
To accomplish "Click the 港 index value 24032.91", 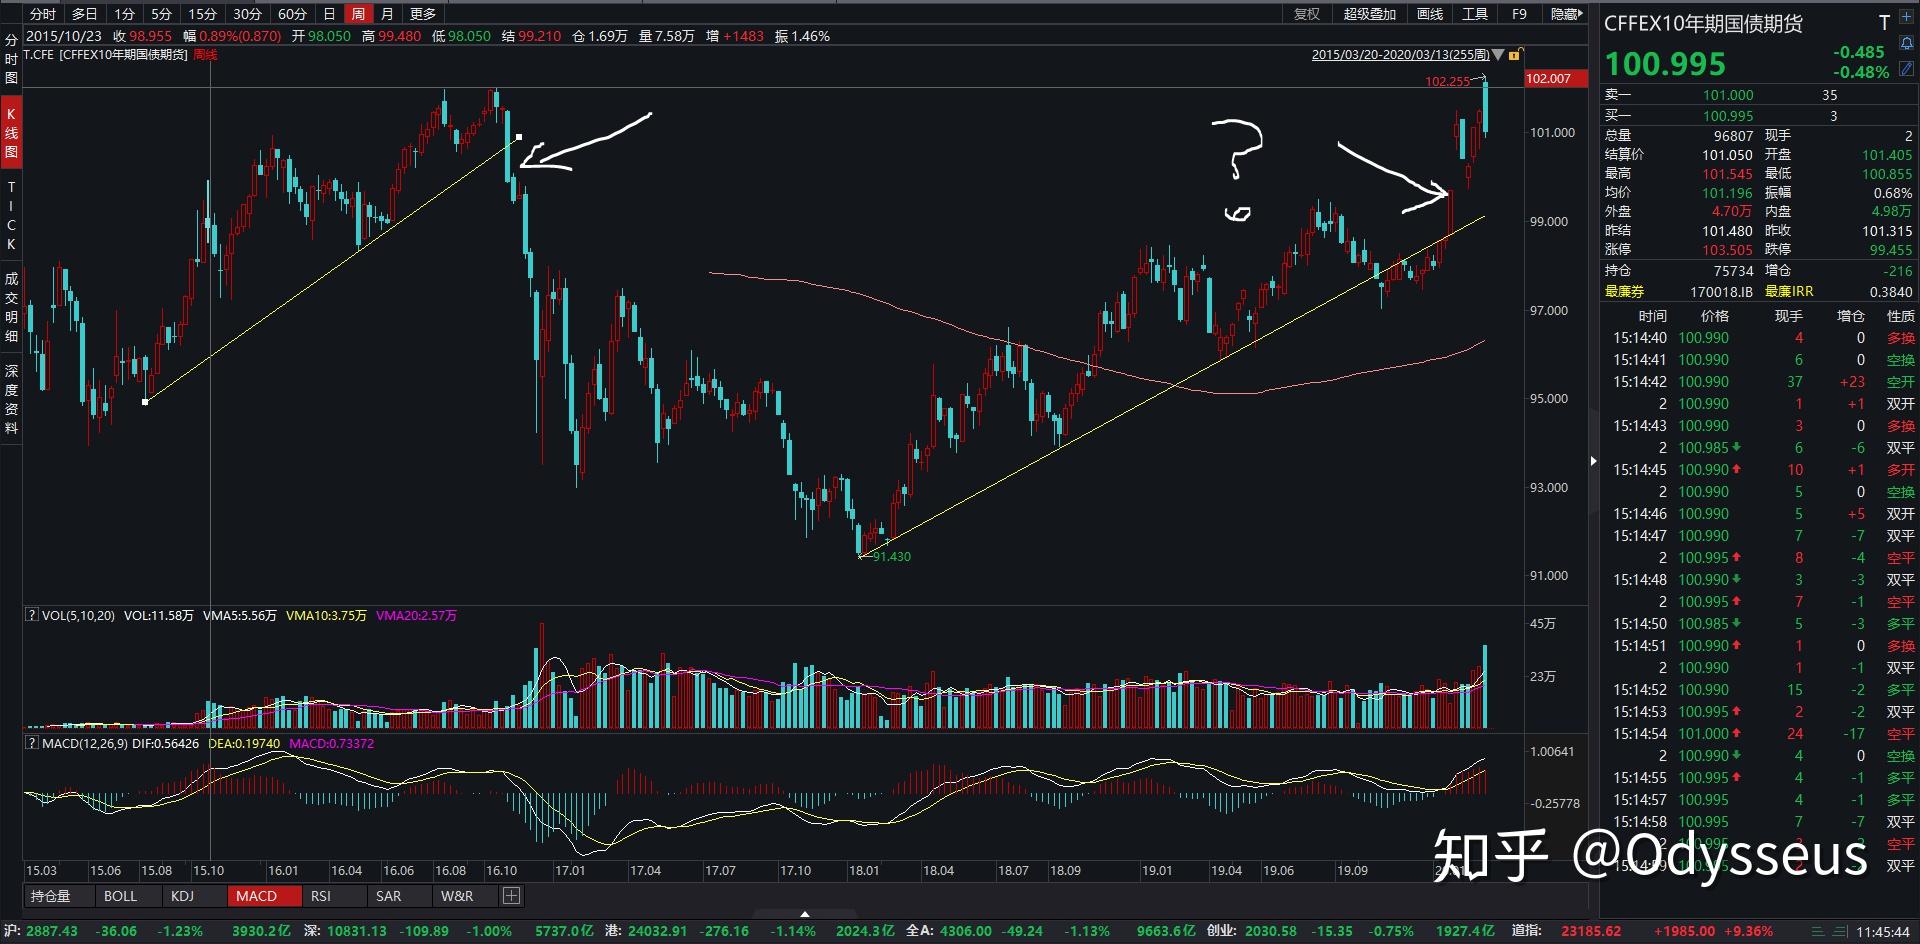I will 656,931.
